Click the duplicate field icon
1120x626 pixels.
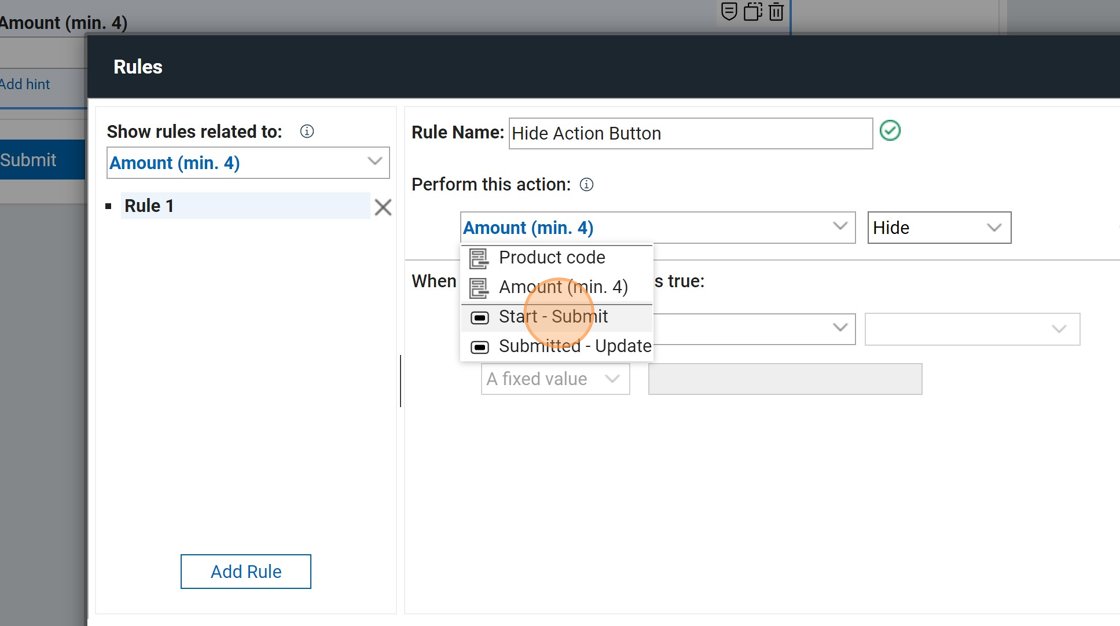pos(752,12)
